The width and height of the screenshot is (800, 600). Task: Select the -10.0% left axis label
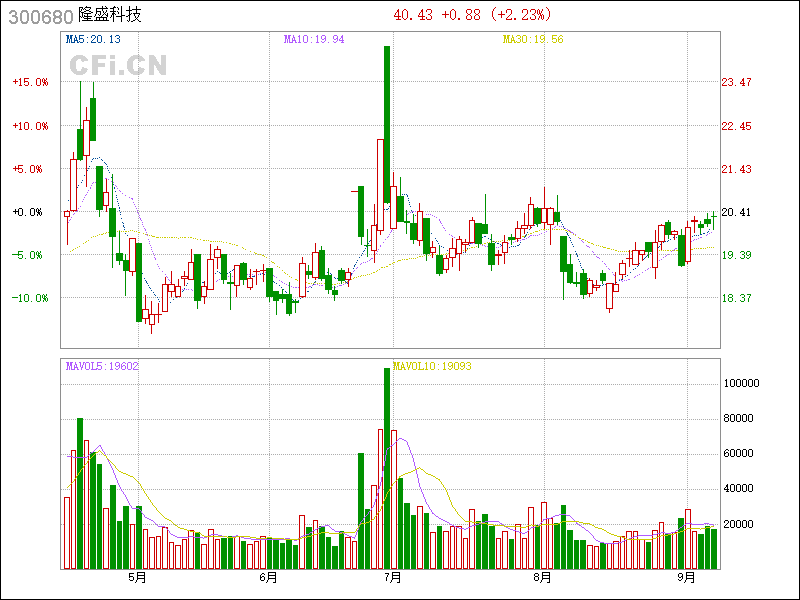(x=30, y=298)
